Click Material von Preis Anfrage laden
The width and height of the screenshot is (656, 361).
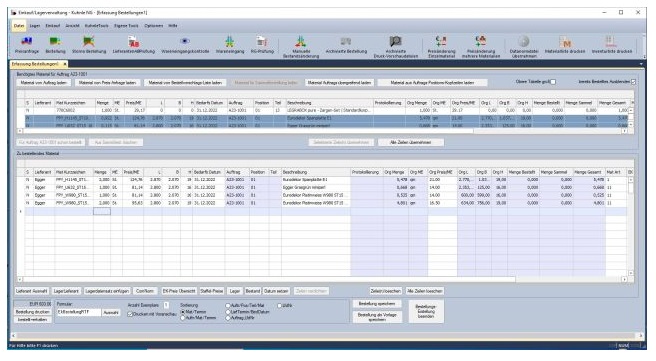tap(108, 83)
